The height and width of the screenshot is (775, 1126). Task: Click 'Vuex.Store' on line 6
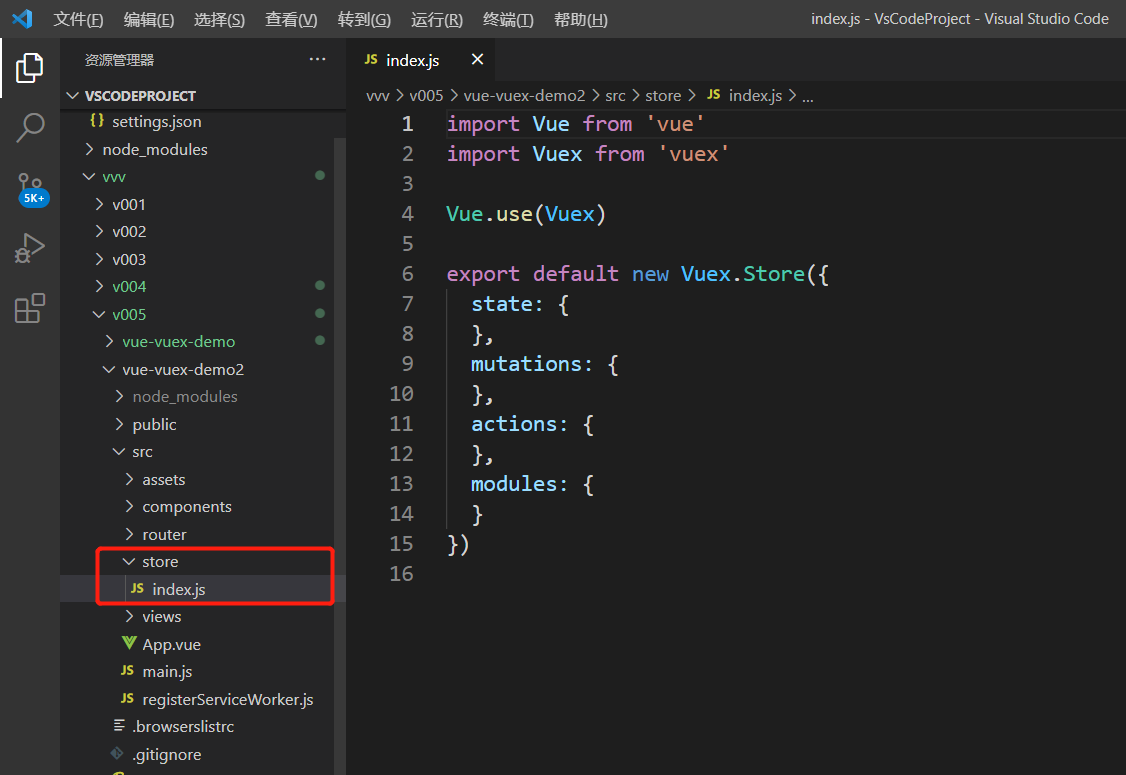coord(743,274)
